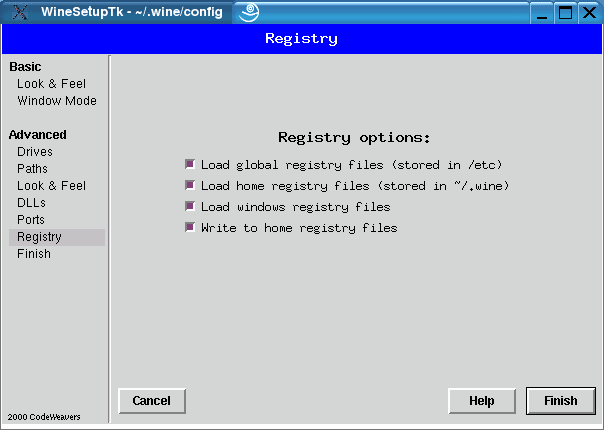Click the Finish button at bottom right
Viewport: 604px width, 430px height.
[560, 401]
